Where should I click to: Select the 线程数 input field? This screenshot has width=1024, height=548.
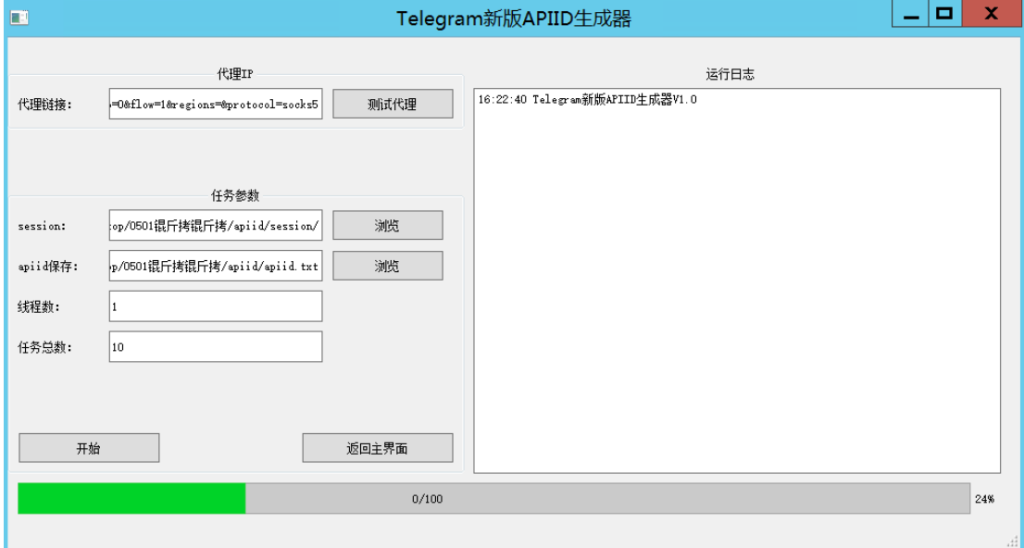(216, 306)
